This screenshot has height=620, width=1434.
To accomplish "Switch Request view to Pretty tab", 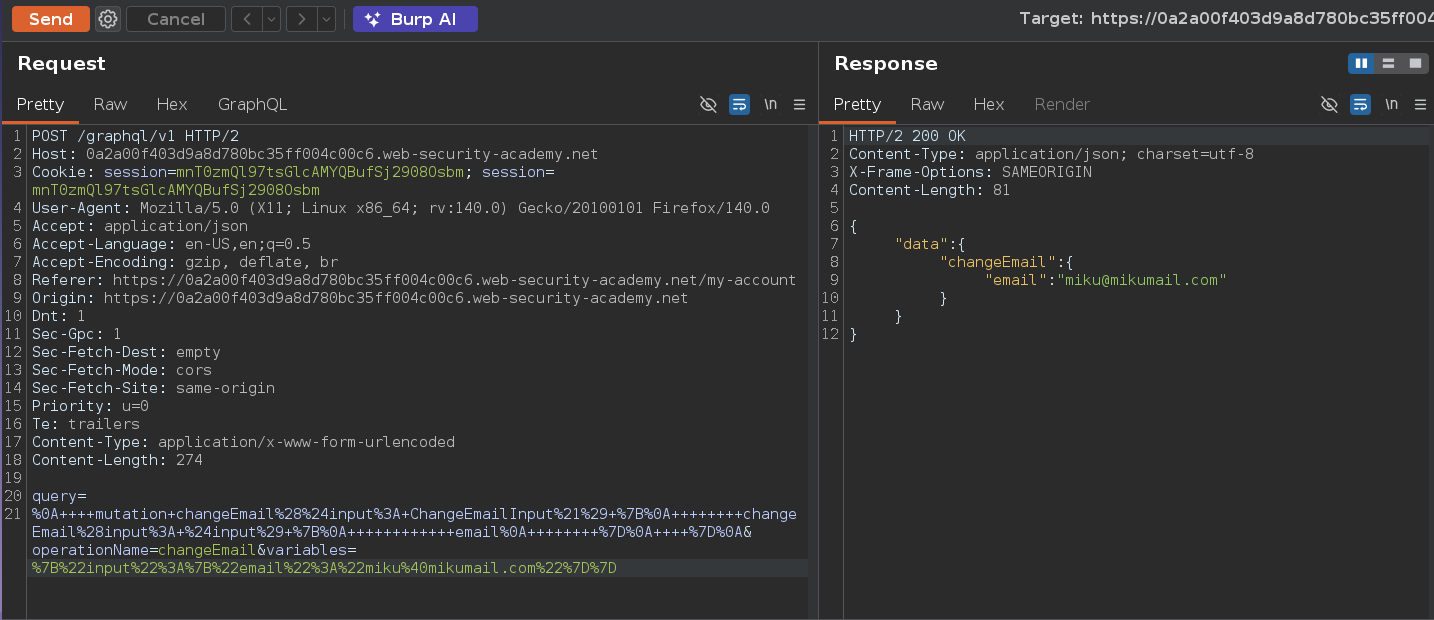I will coord(41,104).
